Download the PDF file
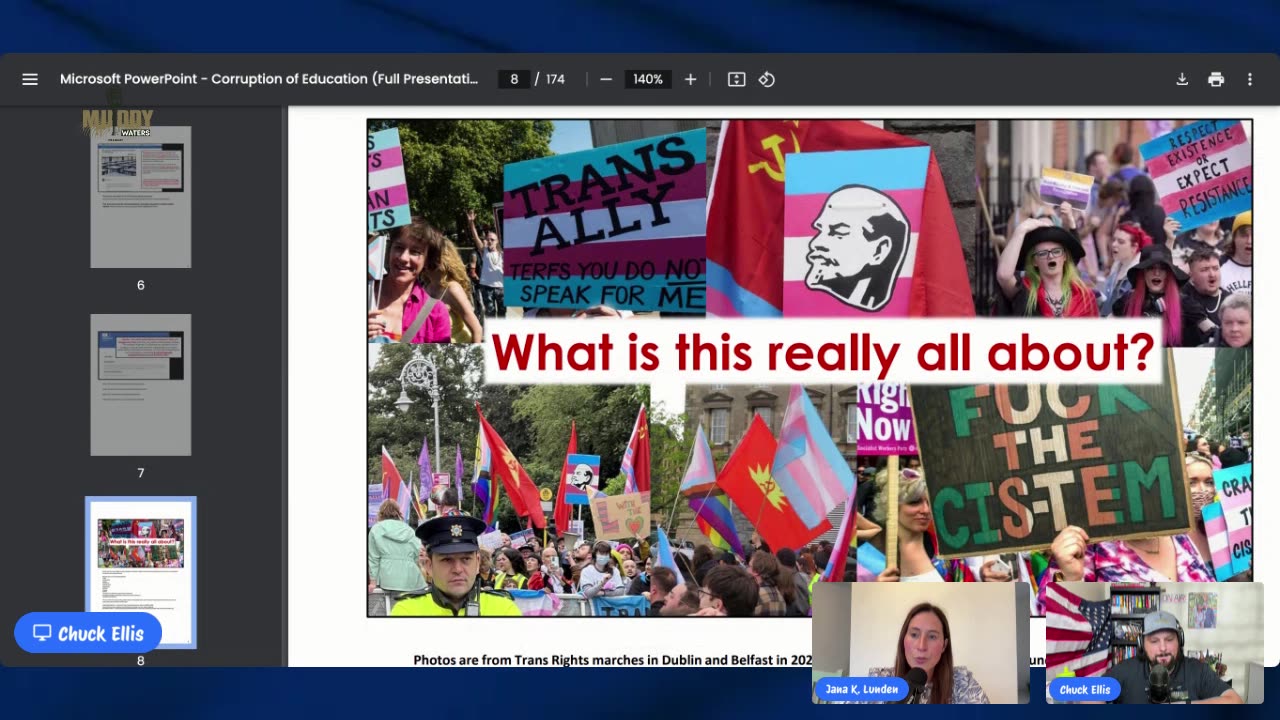The height and width of the screenshot is (720, 1280). point(1182,79)
